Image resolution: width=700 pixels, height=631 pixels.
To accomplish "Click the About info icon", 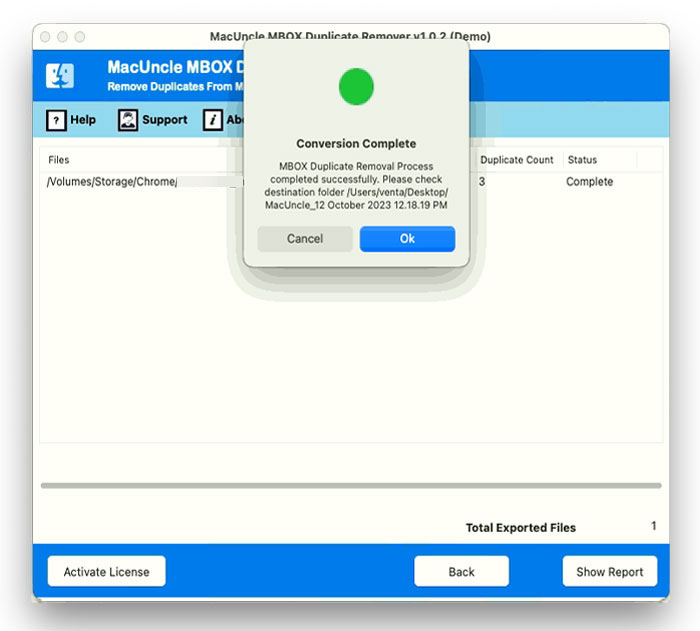I will (212, 120).
